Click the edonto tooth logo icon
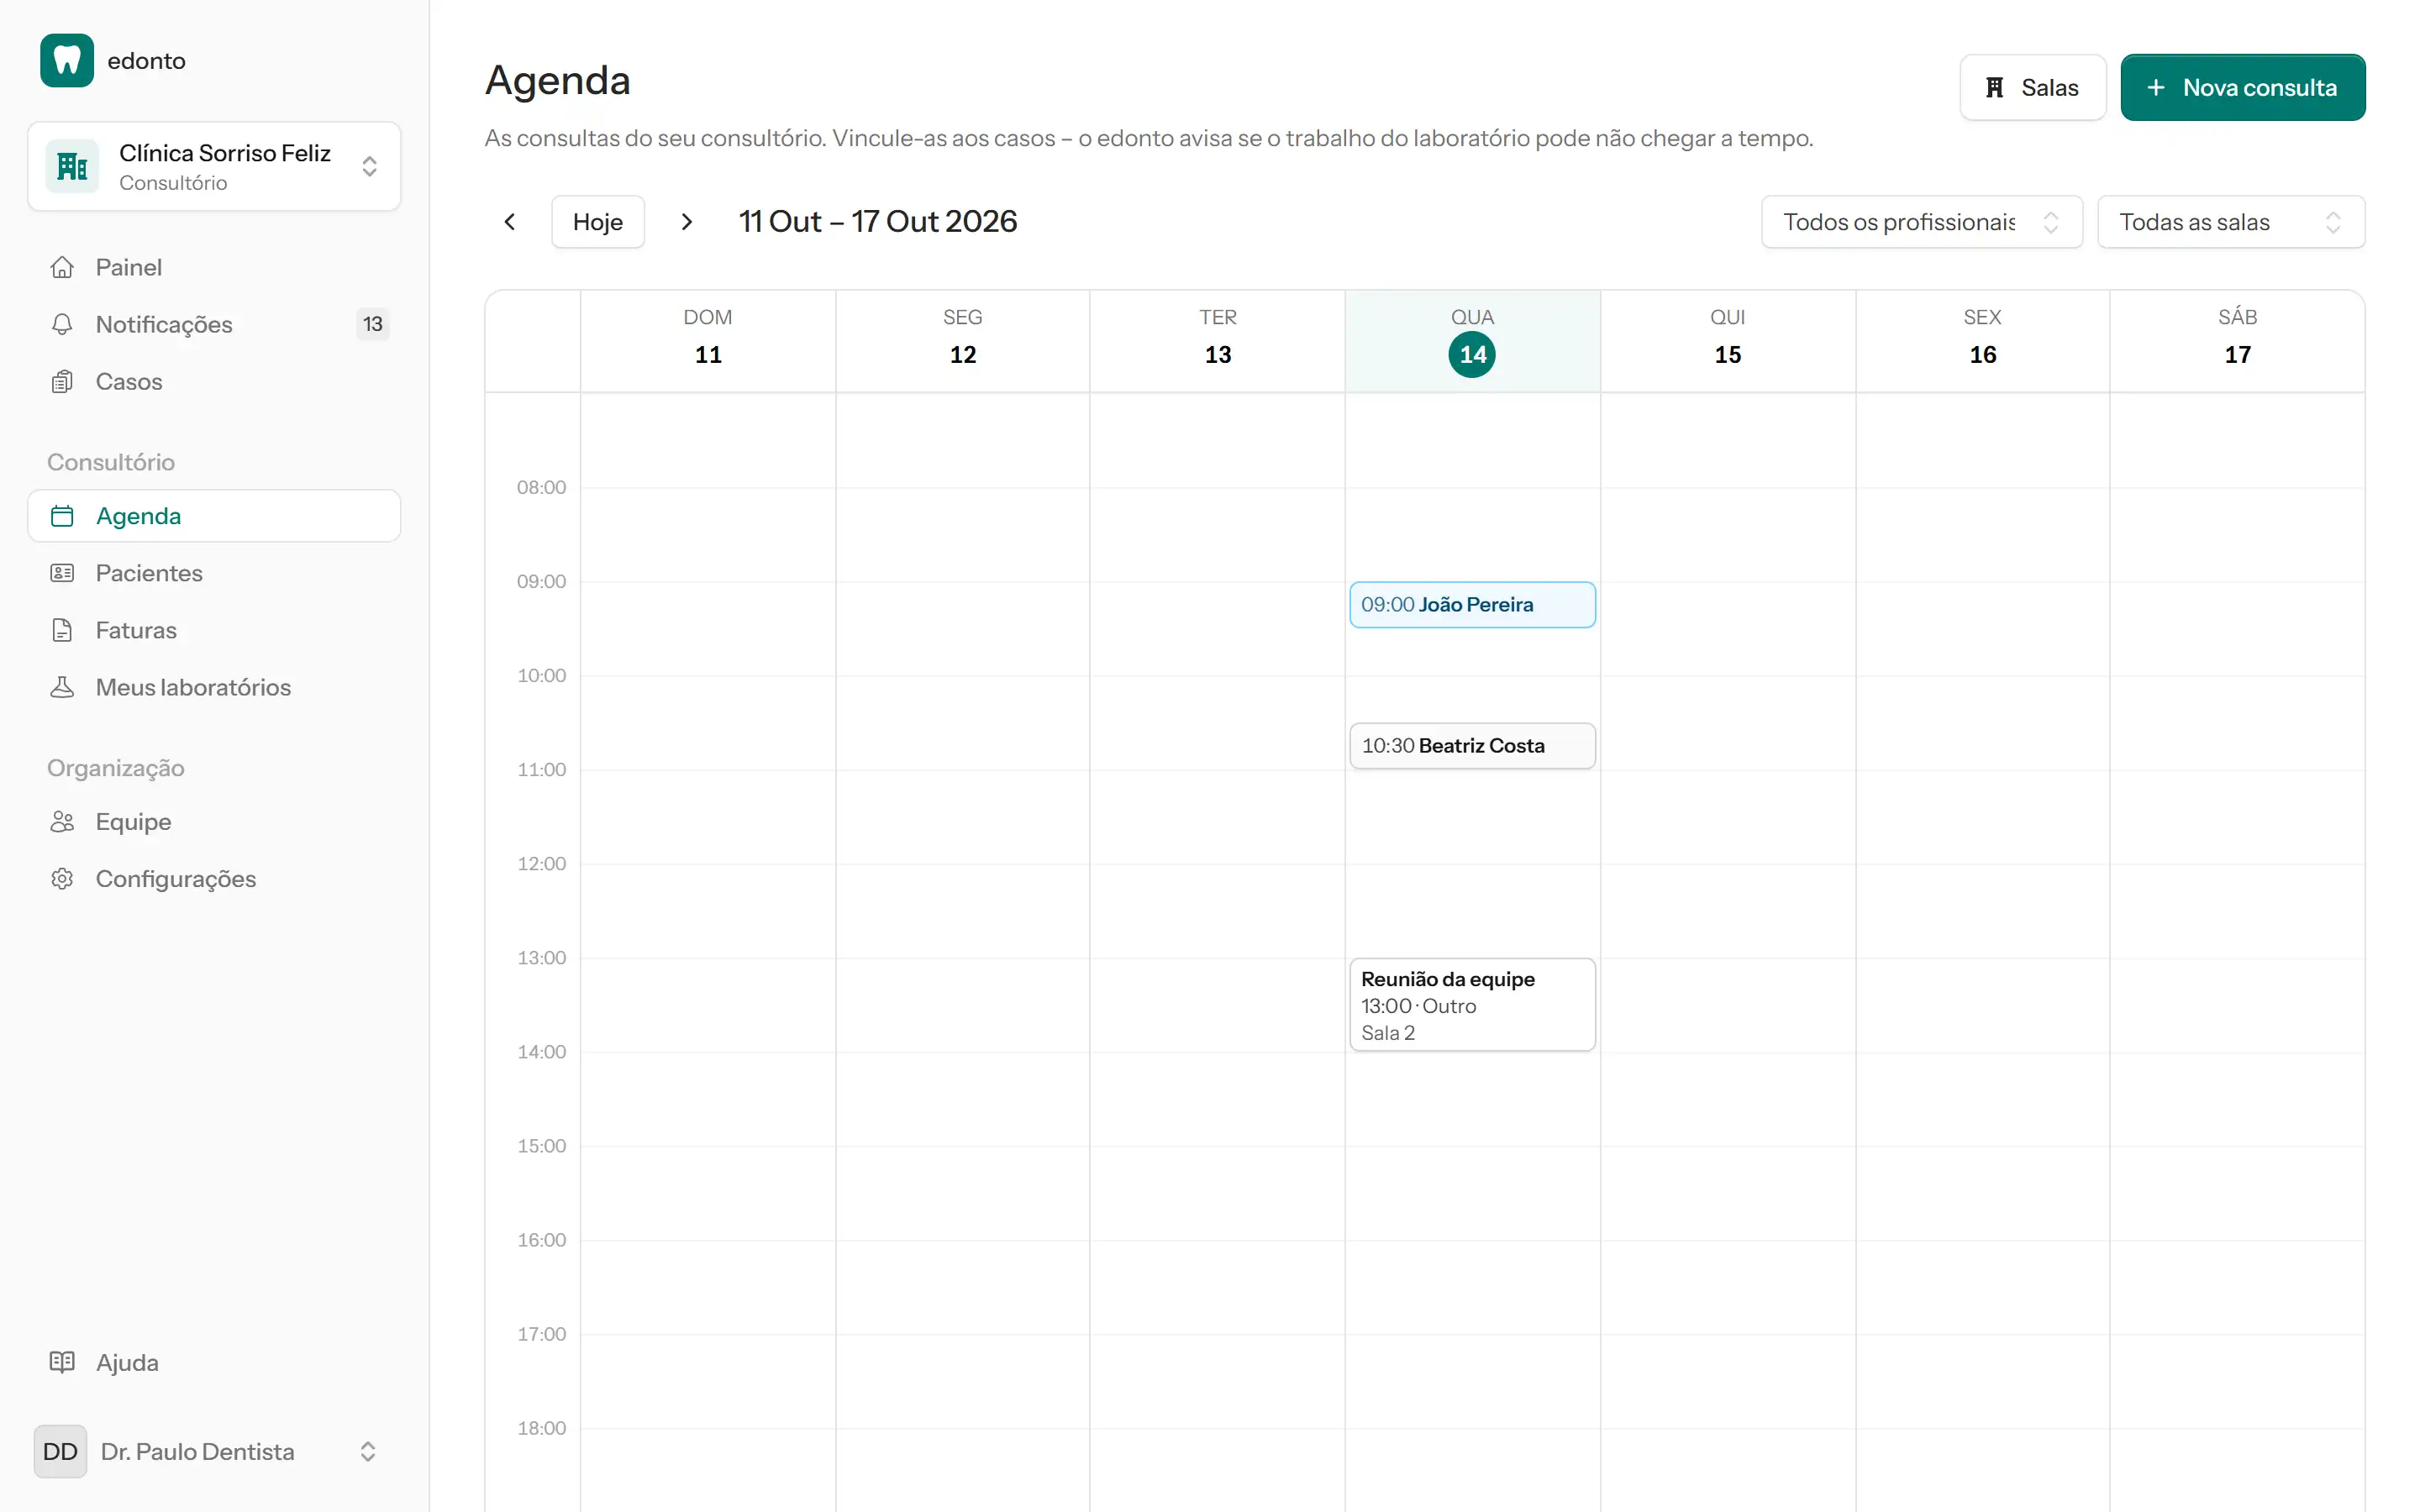 67,61
